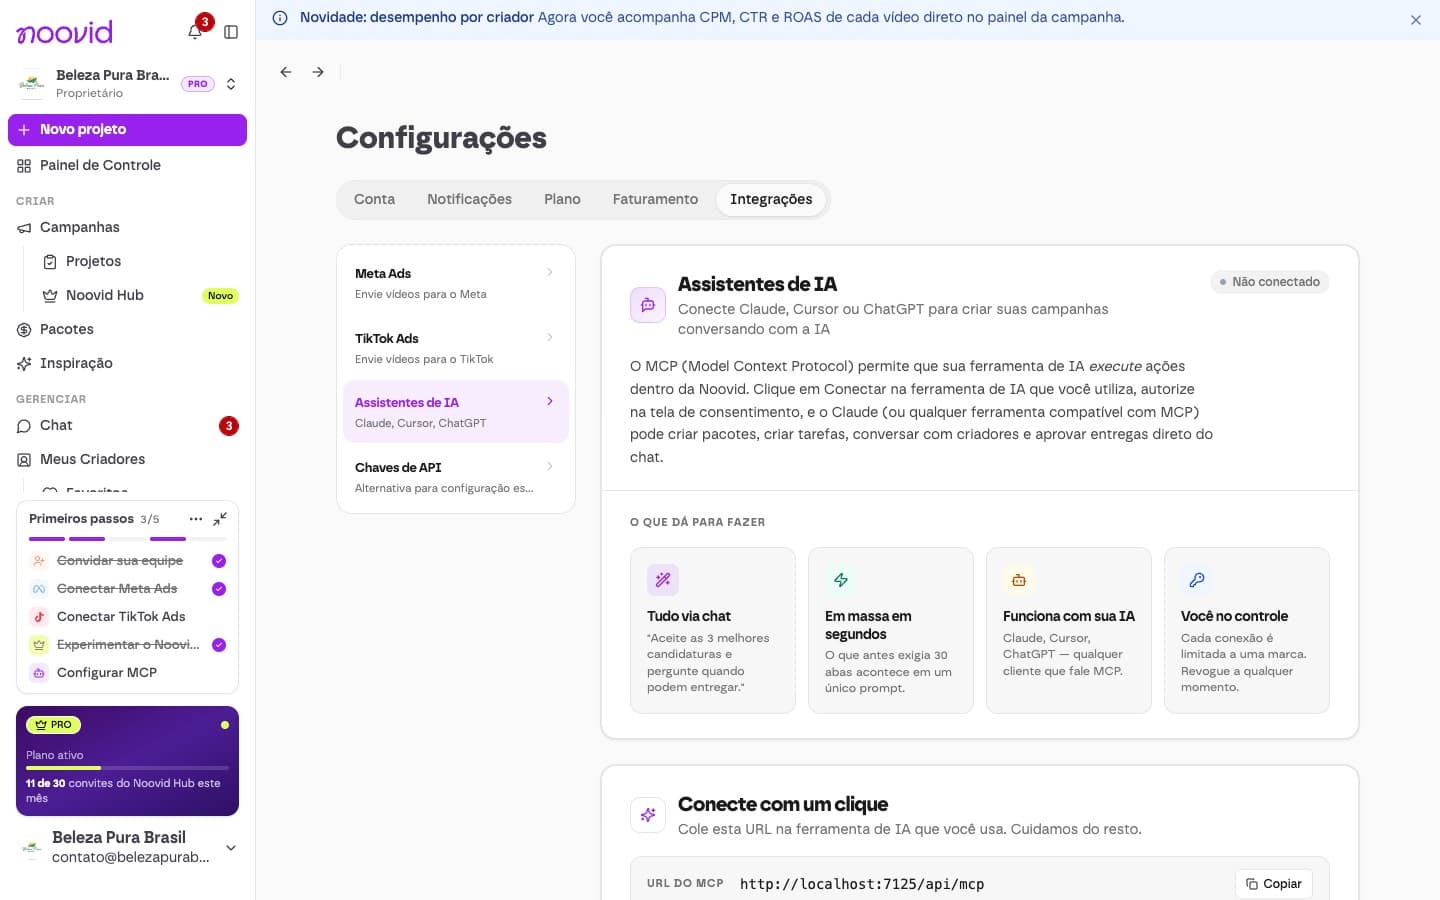Switch to the Notificações tab
This screenshot has height=900, width=1440.
[469, 199]
